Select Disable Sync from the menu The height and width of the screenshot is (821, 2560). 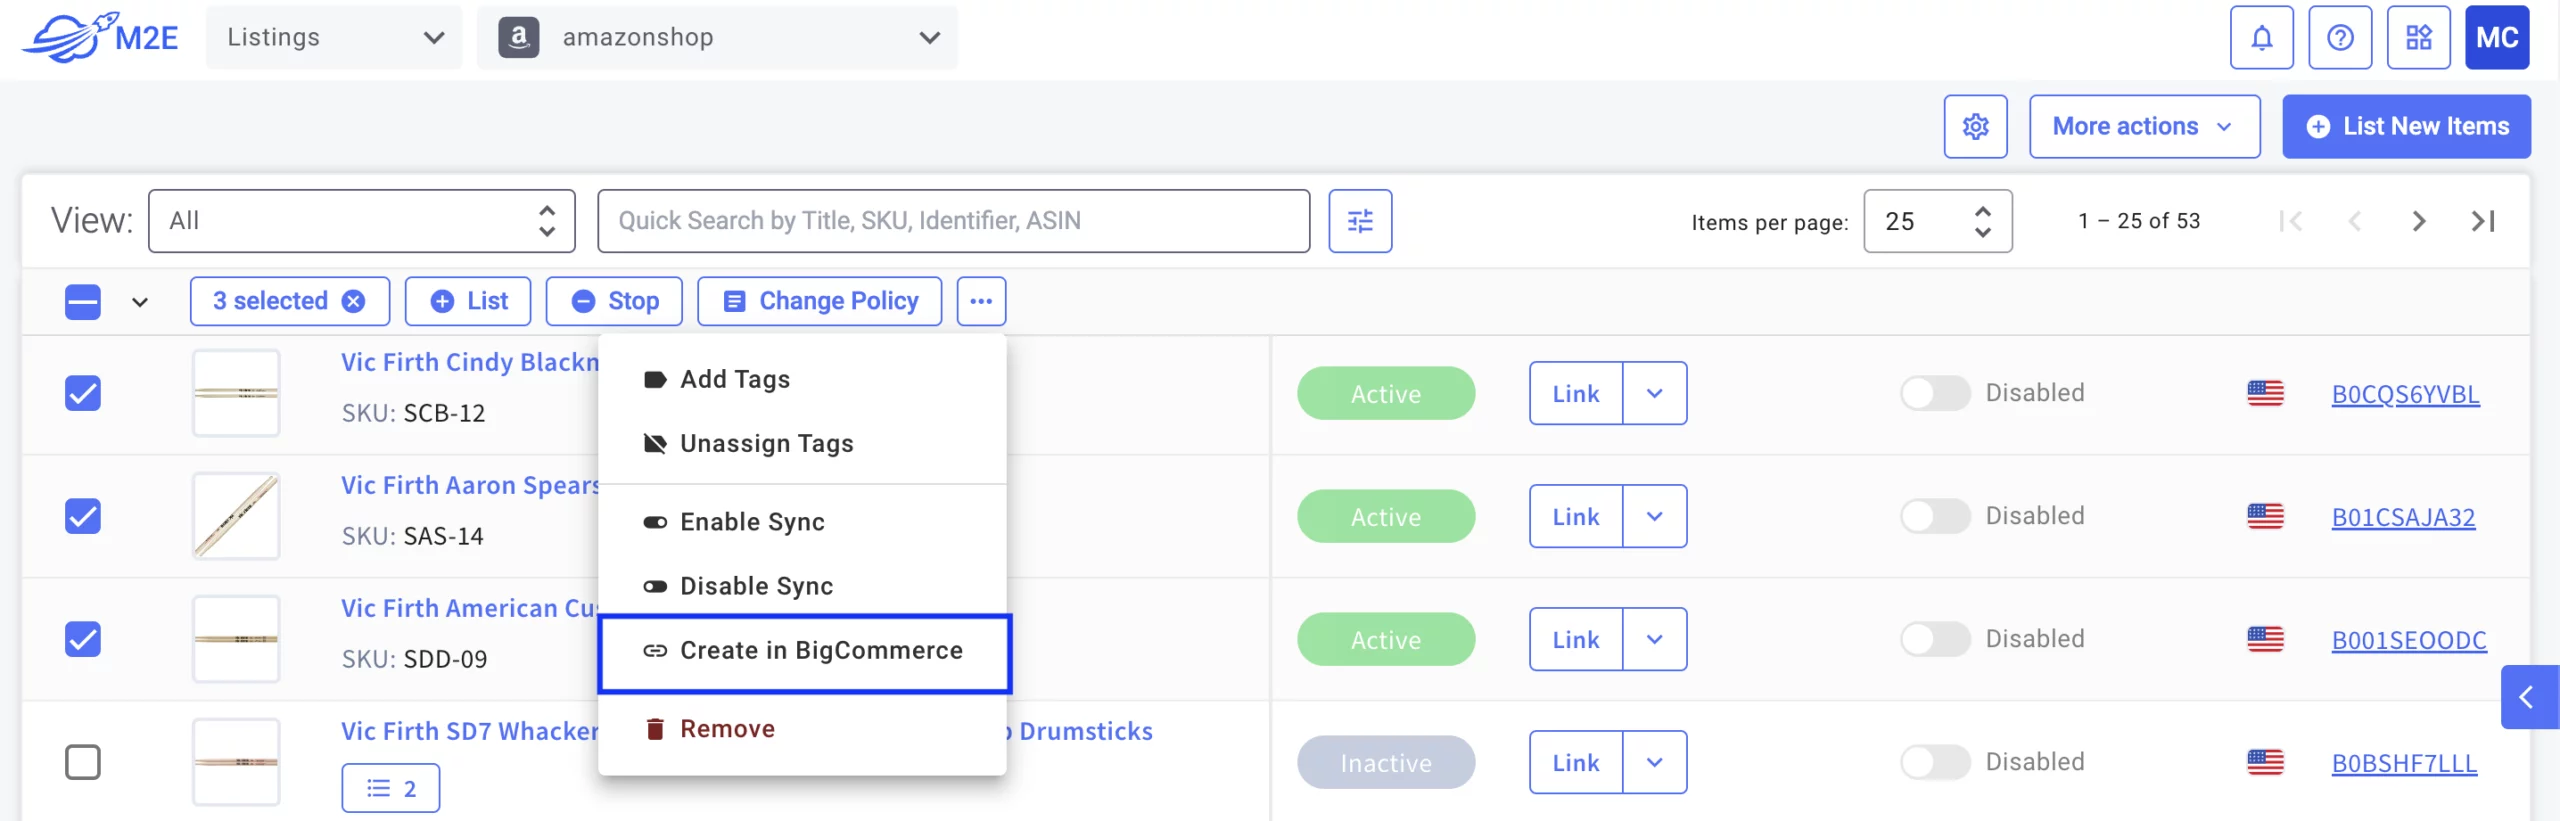tap(756, 586)
